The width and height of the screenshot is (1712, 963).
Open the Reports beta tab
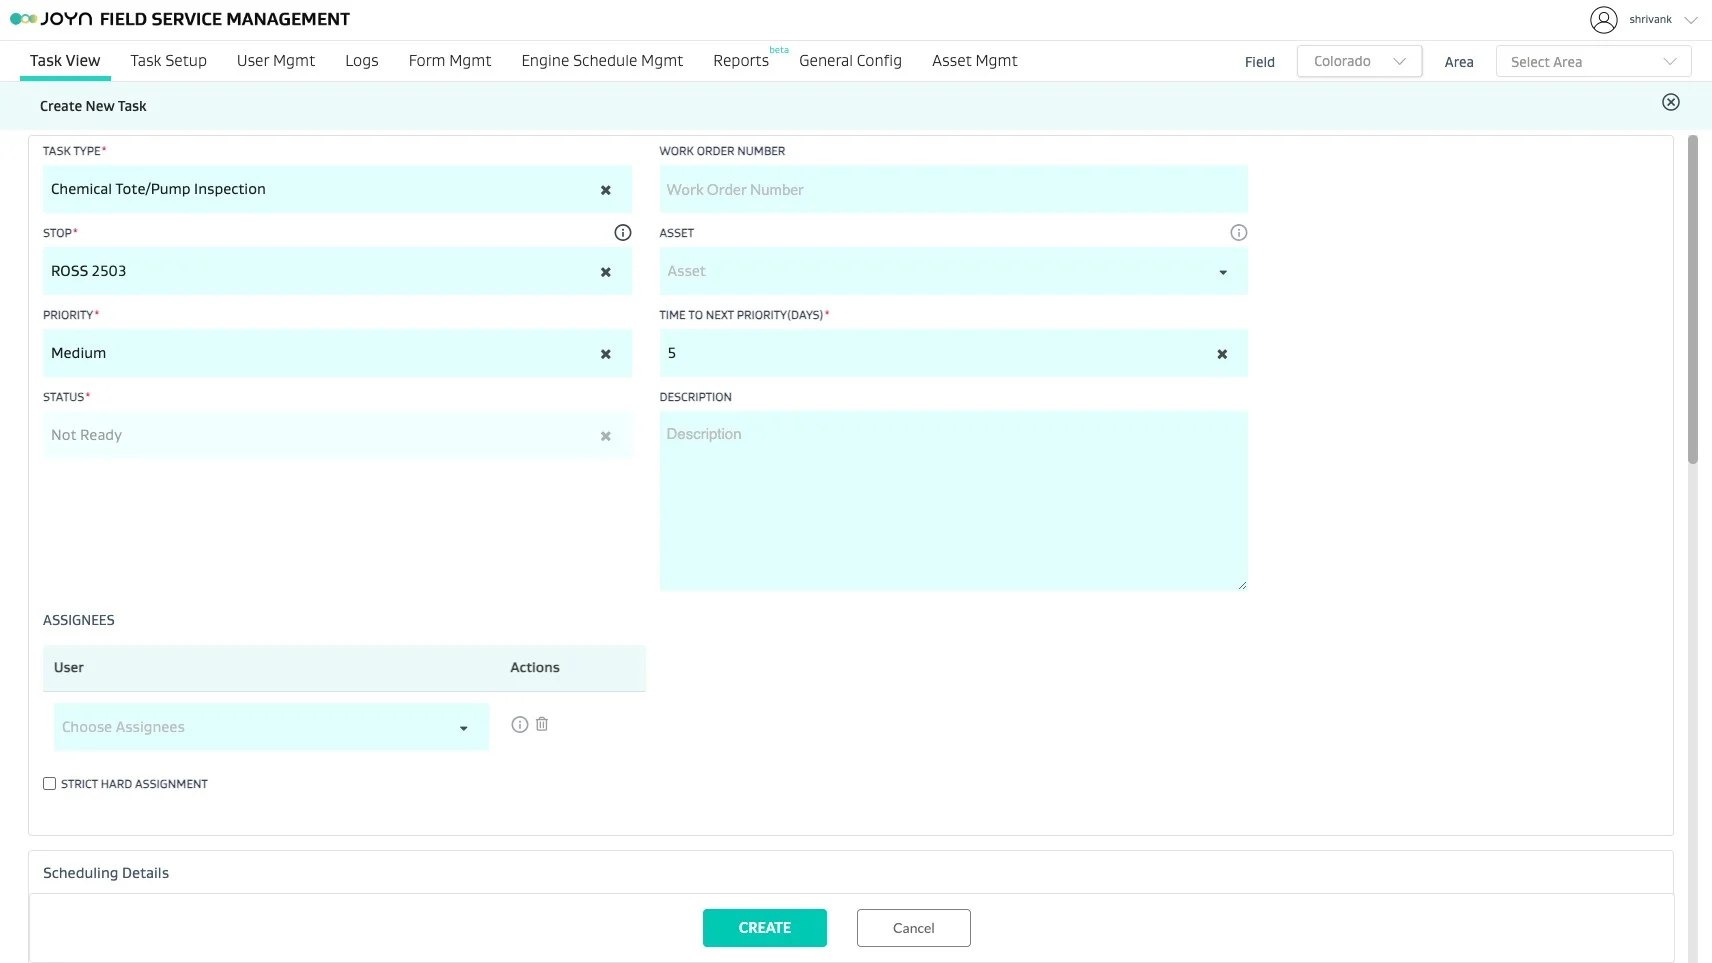(741, 61)
